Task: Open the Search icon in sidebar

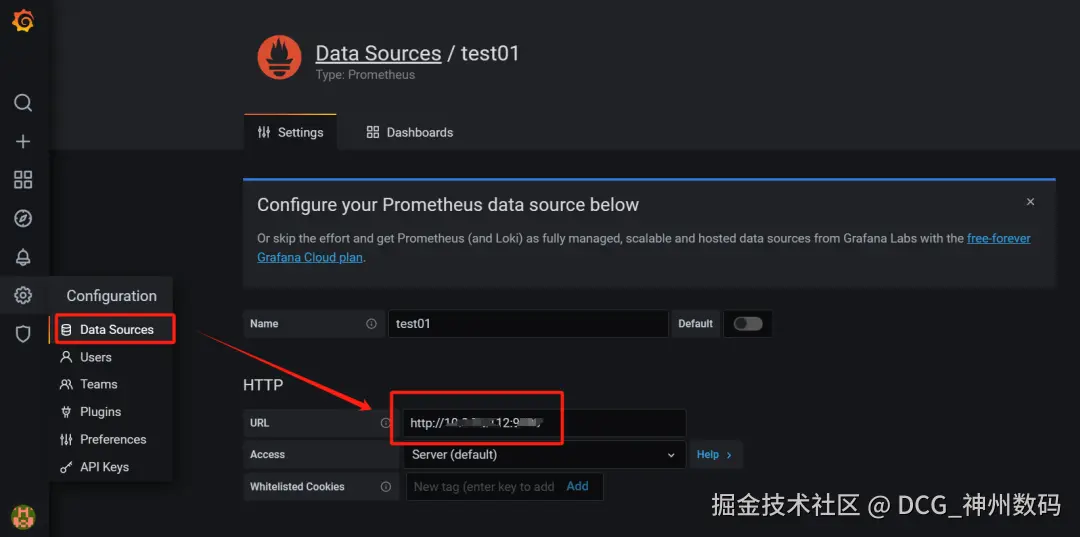Action: pos(23,103)
